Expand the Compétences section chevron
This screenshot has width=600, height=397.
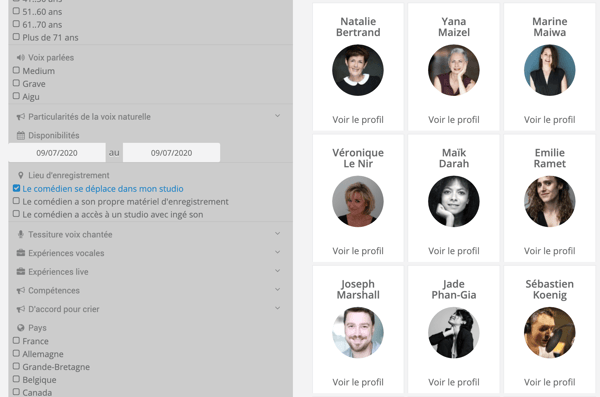278,290
